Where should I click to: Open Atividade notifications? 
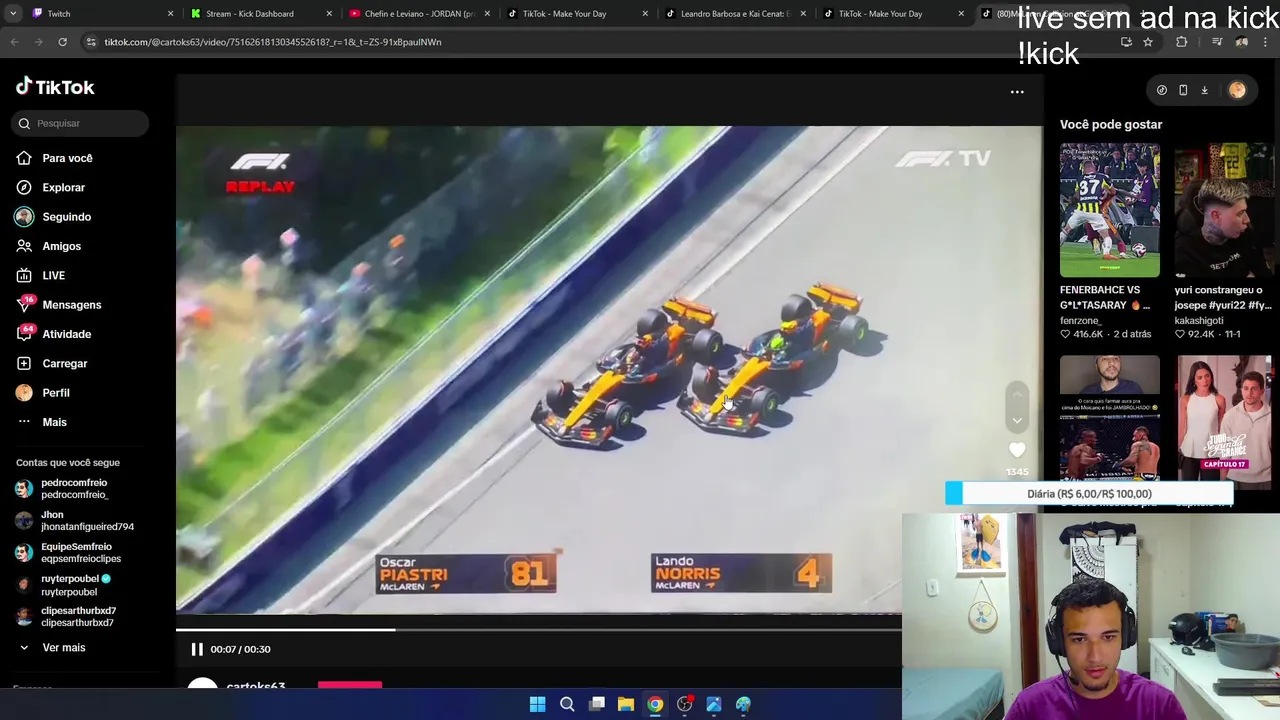[66, 334]
